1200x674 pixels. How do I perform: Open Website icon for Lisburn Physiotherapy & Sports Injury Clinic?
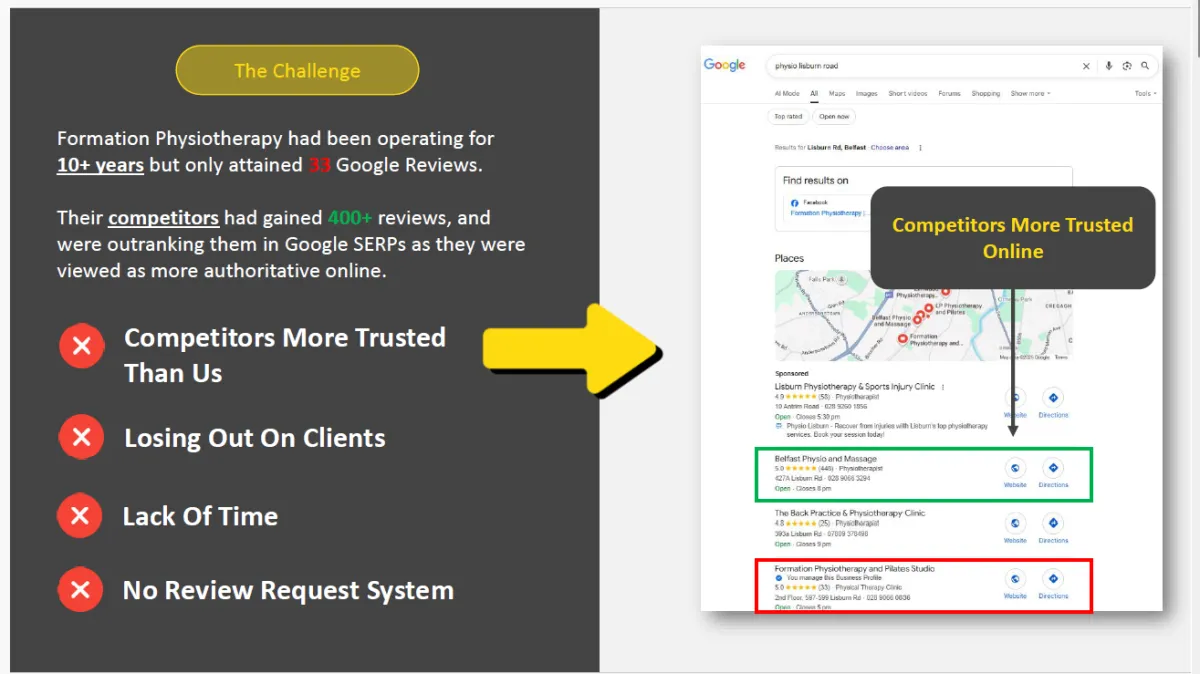pyautogui.click(x=1015, y=398)
